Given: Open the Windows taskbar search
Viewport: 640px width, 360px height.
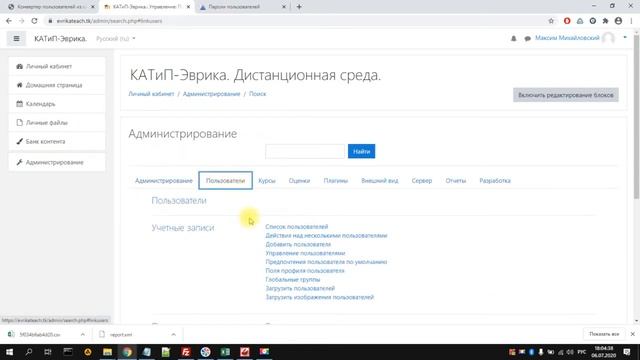Looking at the screenshot, I should point(29,352).
